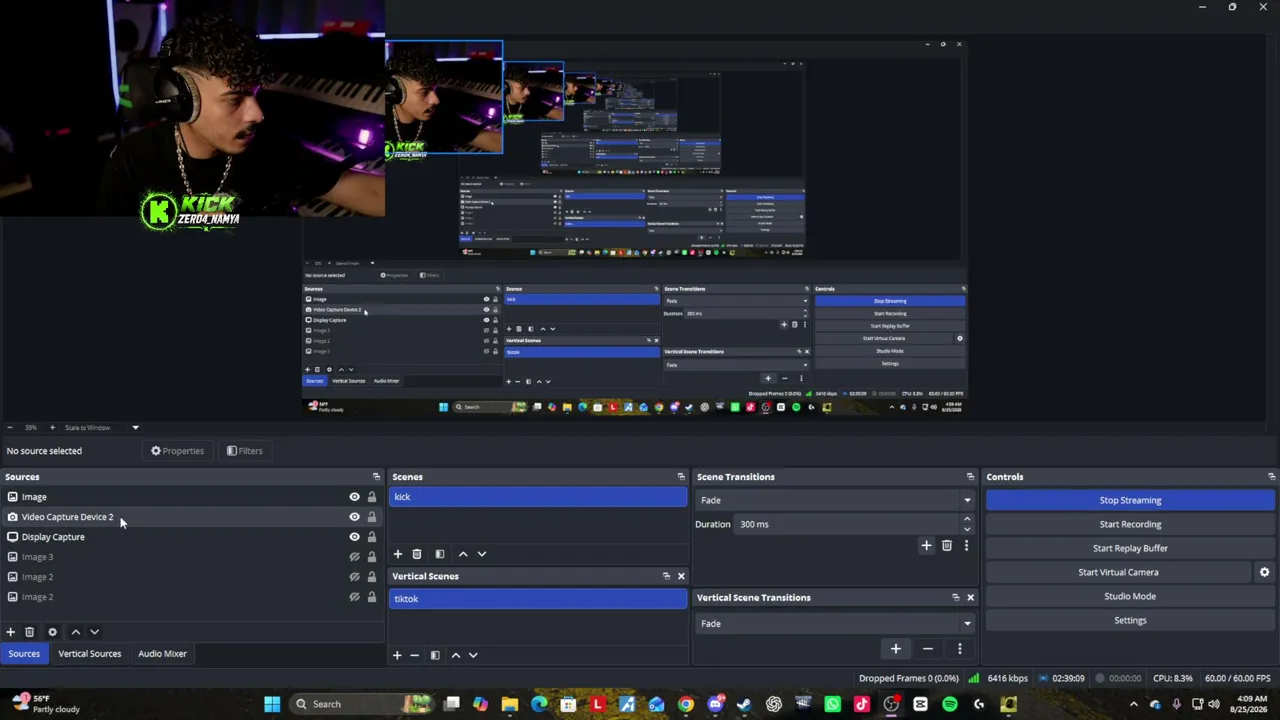The height and width of the screenshot is (720, 1280).
Task: Open virtual camera settings gear
Action: [x=1264, y=572]
